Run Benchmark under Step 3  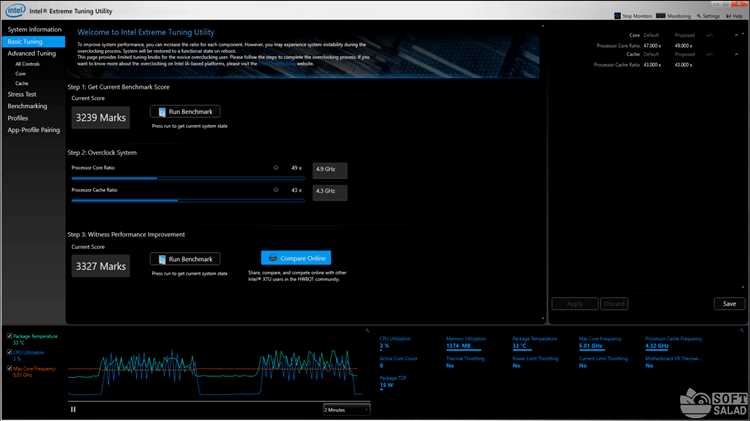pos(185,259)
